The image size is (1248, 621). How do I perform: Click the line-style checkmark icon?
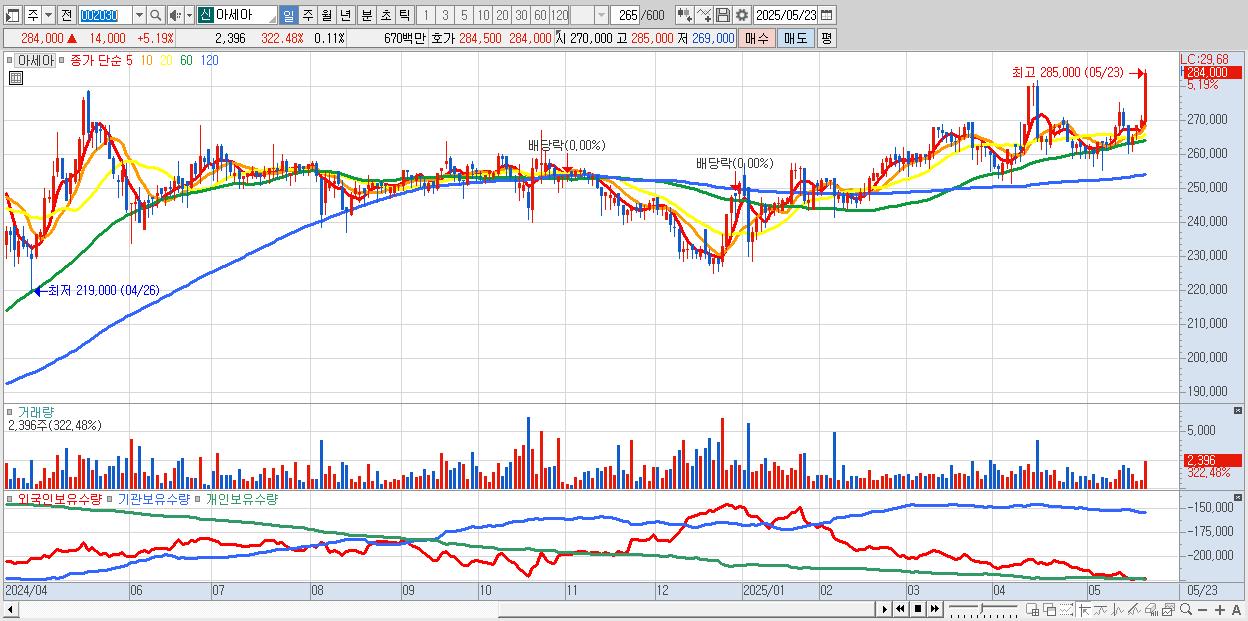[704, 15]
